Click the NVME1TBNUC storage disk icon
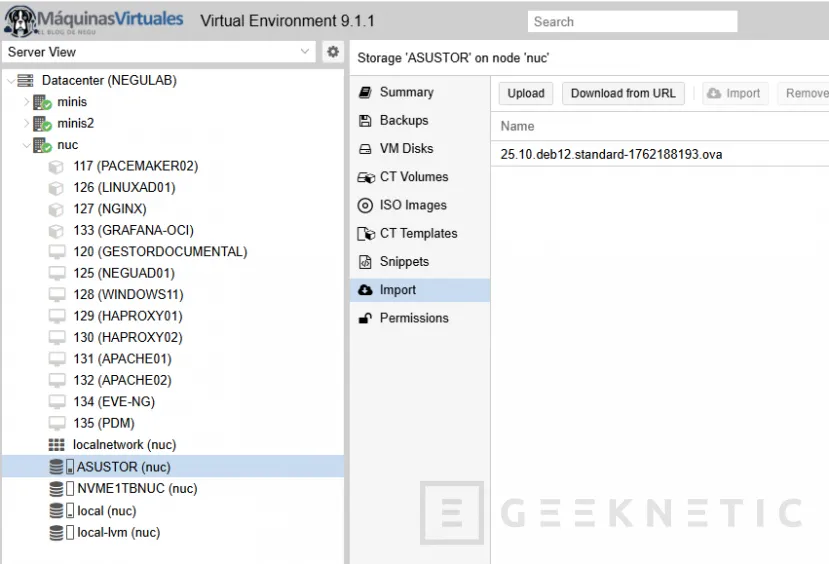The height and width of the screenshot is (564, 829). [56, 488]
